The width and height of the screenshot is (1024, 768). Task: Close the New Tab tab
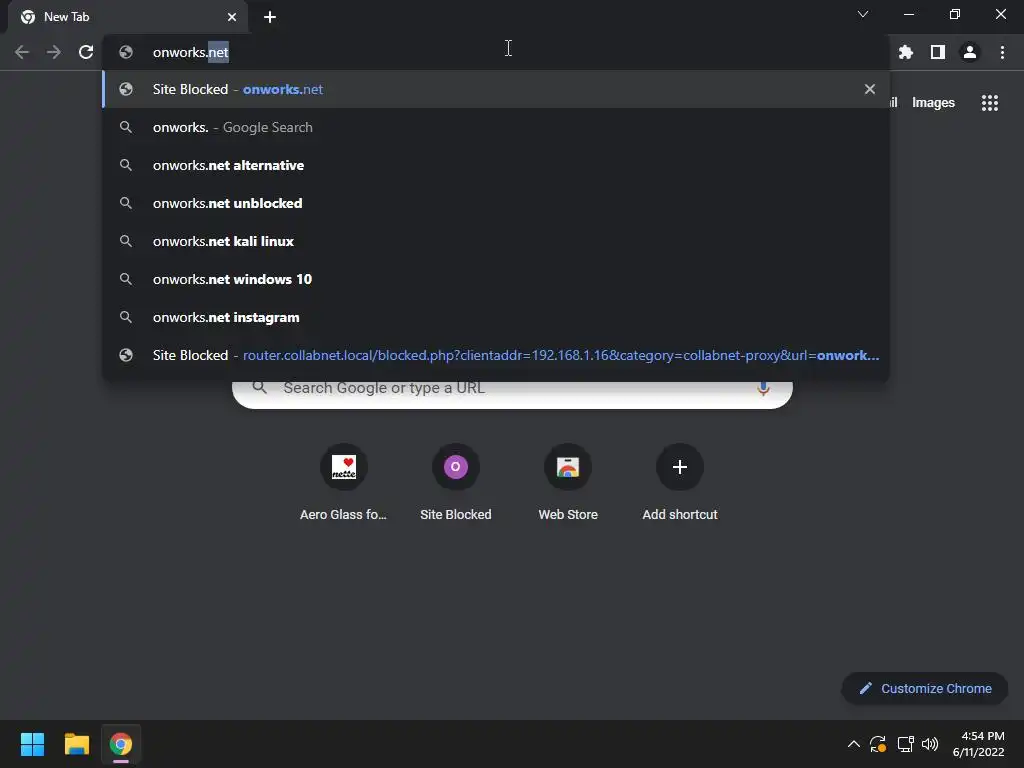coord(232,17)
